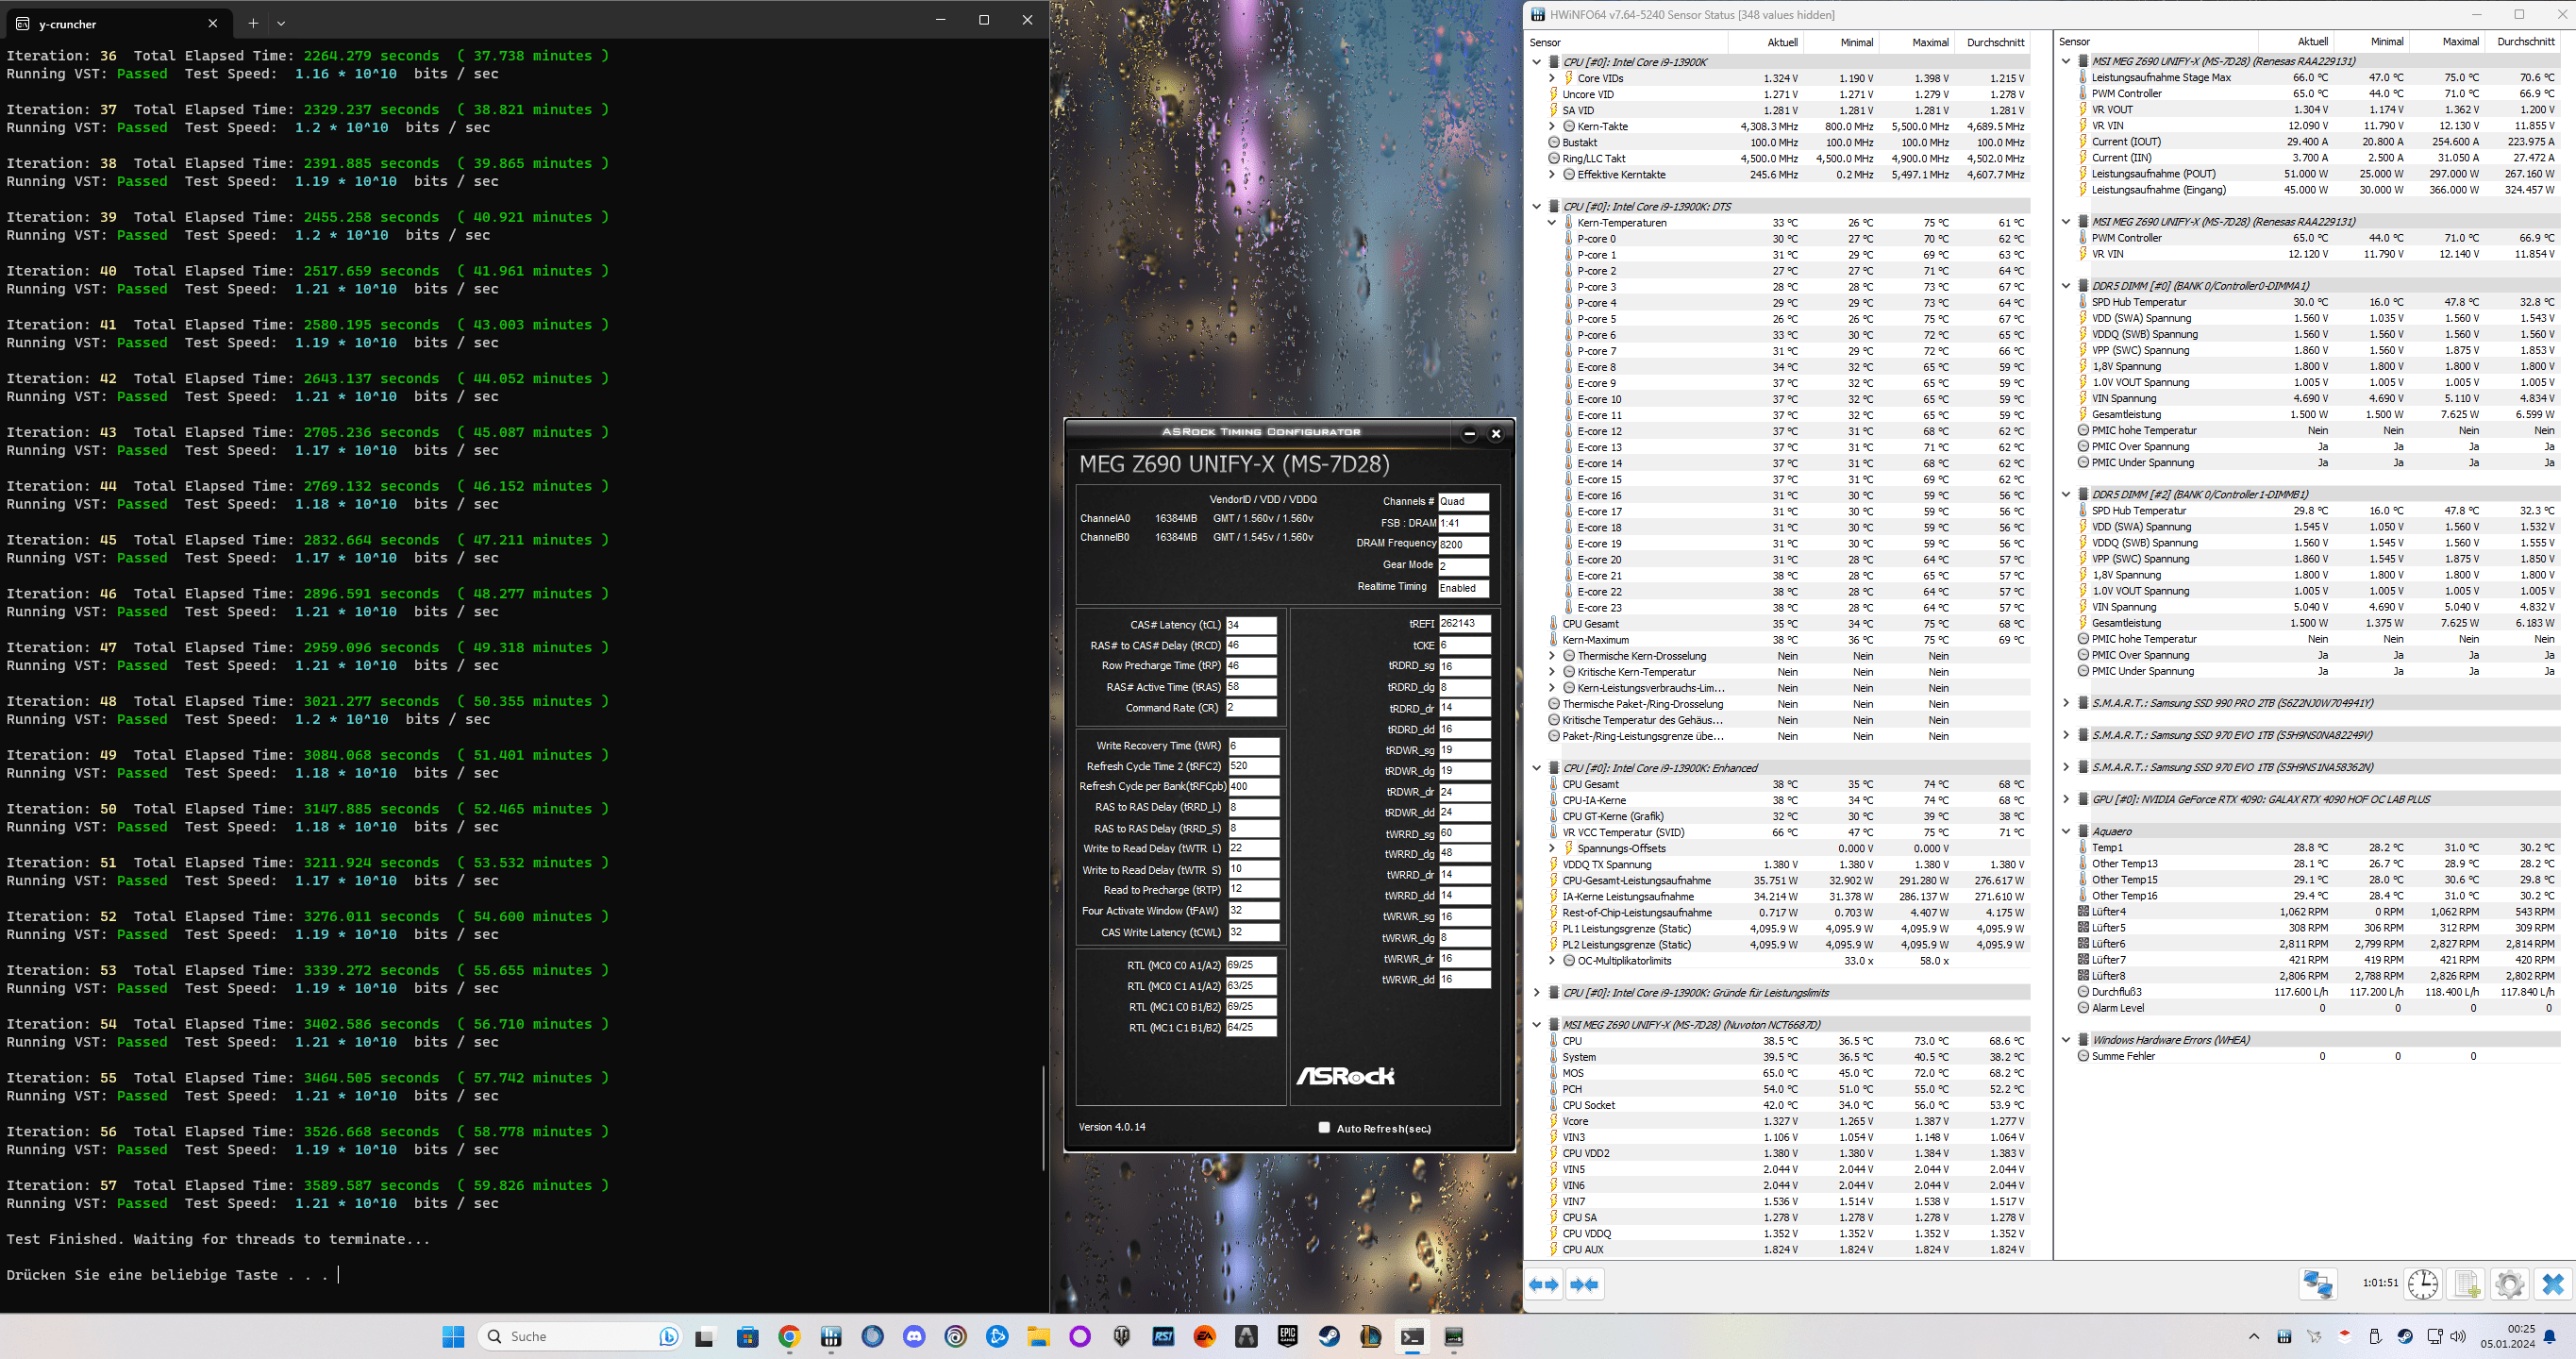Reset sensor values with the clock icon
This screenshot has width=2576, height=1359.
click(x=2422, y=1284)
